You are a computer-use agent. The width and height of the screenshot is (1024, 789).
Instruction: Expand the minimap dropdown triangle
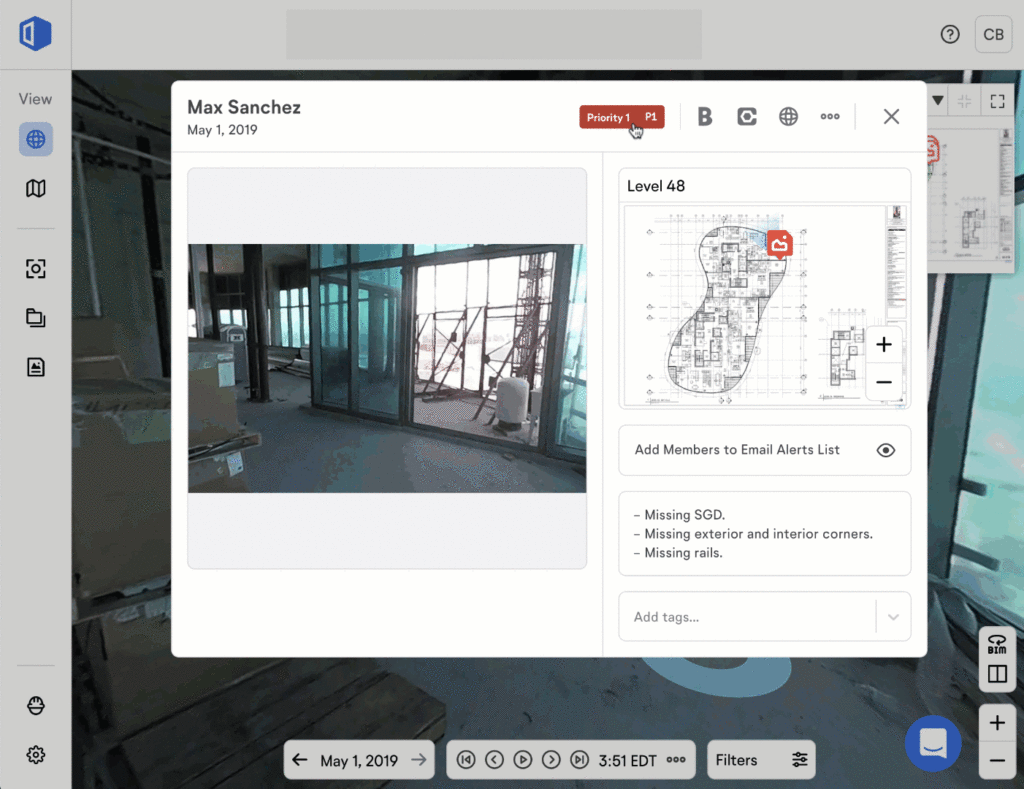(938, 100)
